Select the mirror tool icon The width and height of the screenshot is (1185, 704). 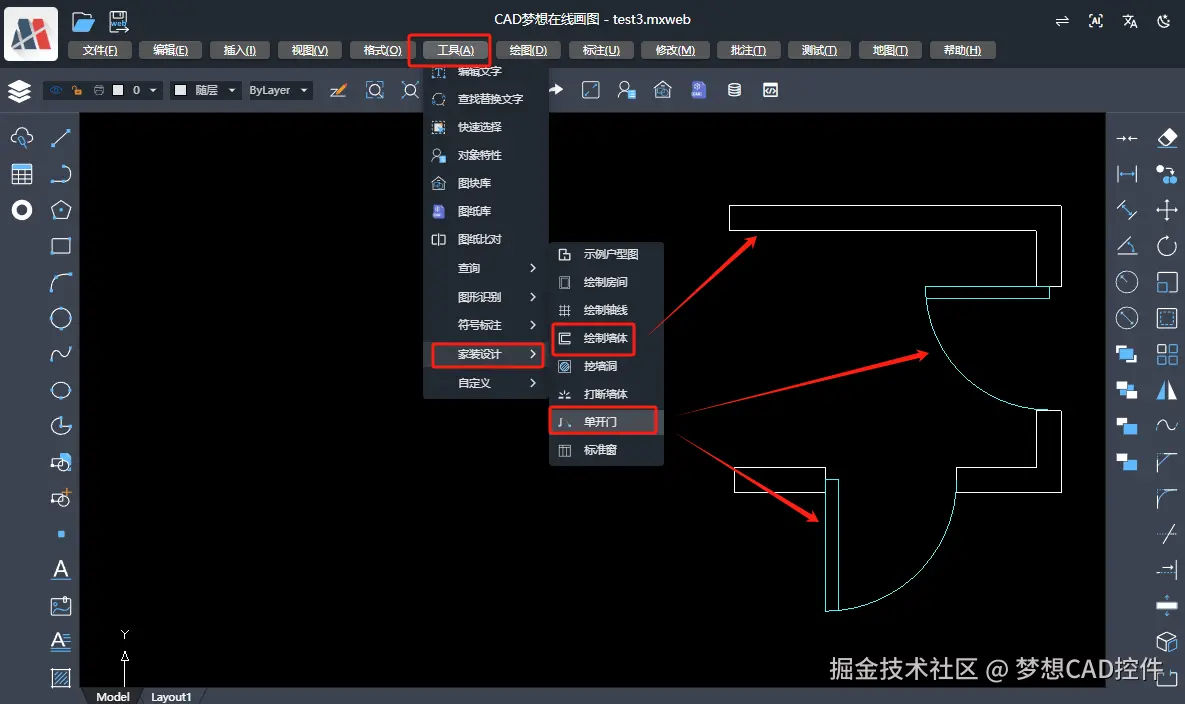[1167, 390]
